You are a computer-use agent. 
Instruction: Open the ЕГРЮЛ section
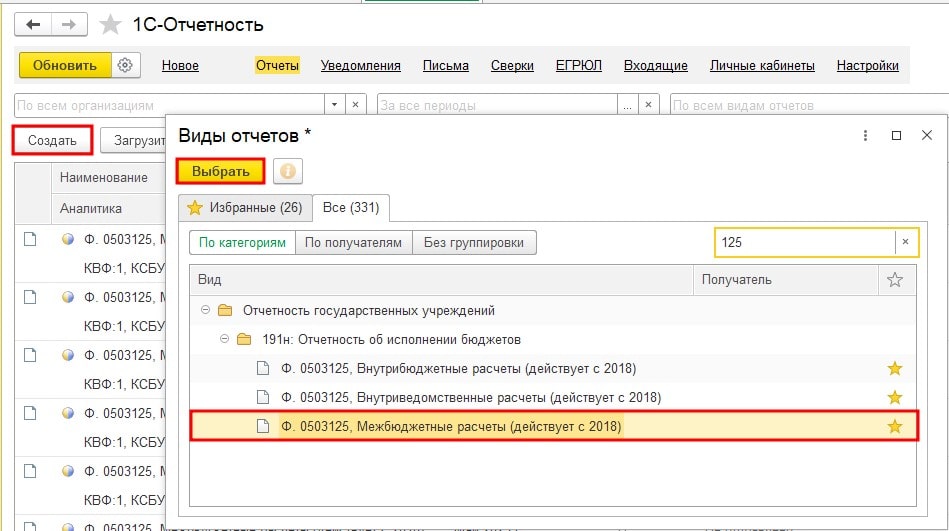(x=579, y=65)
